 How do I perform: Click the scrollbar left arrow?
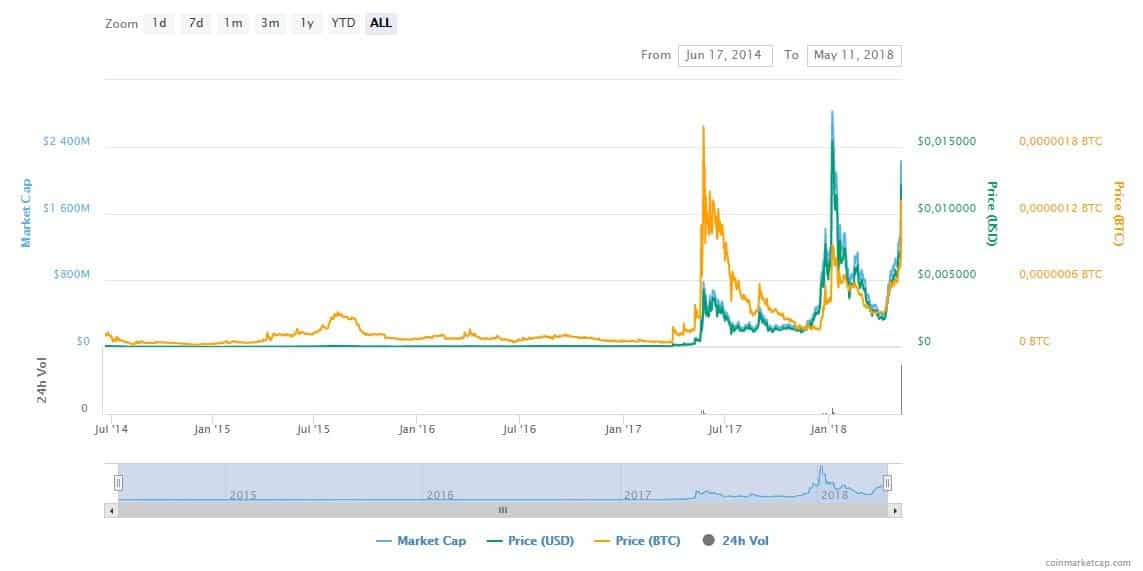point(111,510)
